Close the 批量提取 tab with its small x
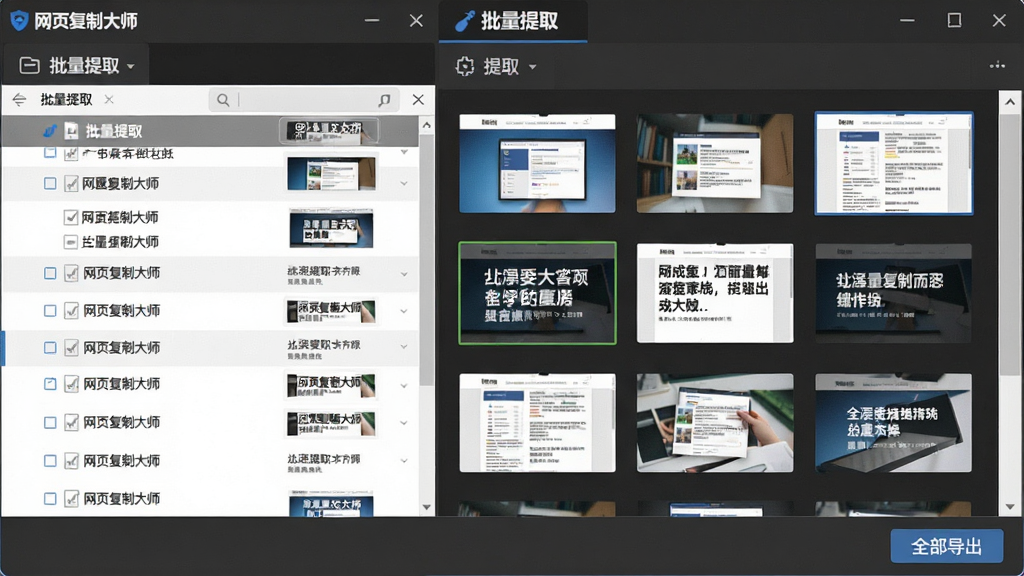1024x576 pixels. click(x=109, y=99)
